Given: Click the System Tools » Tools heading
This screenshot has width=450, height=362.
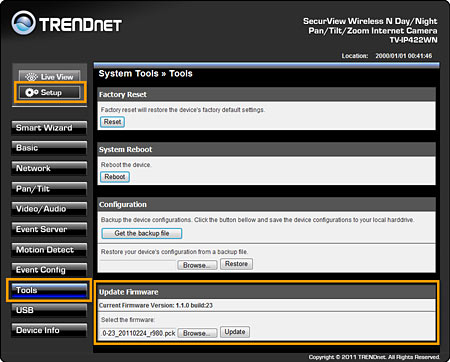Looking at the screenshot, I should tap(145, 74).
